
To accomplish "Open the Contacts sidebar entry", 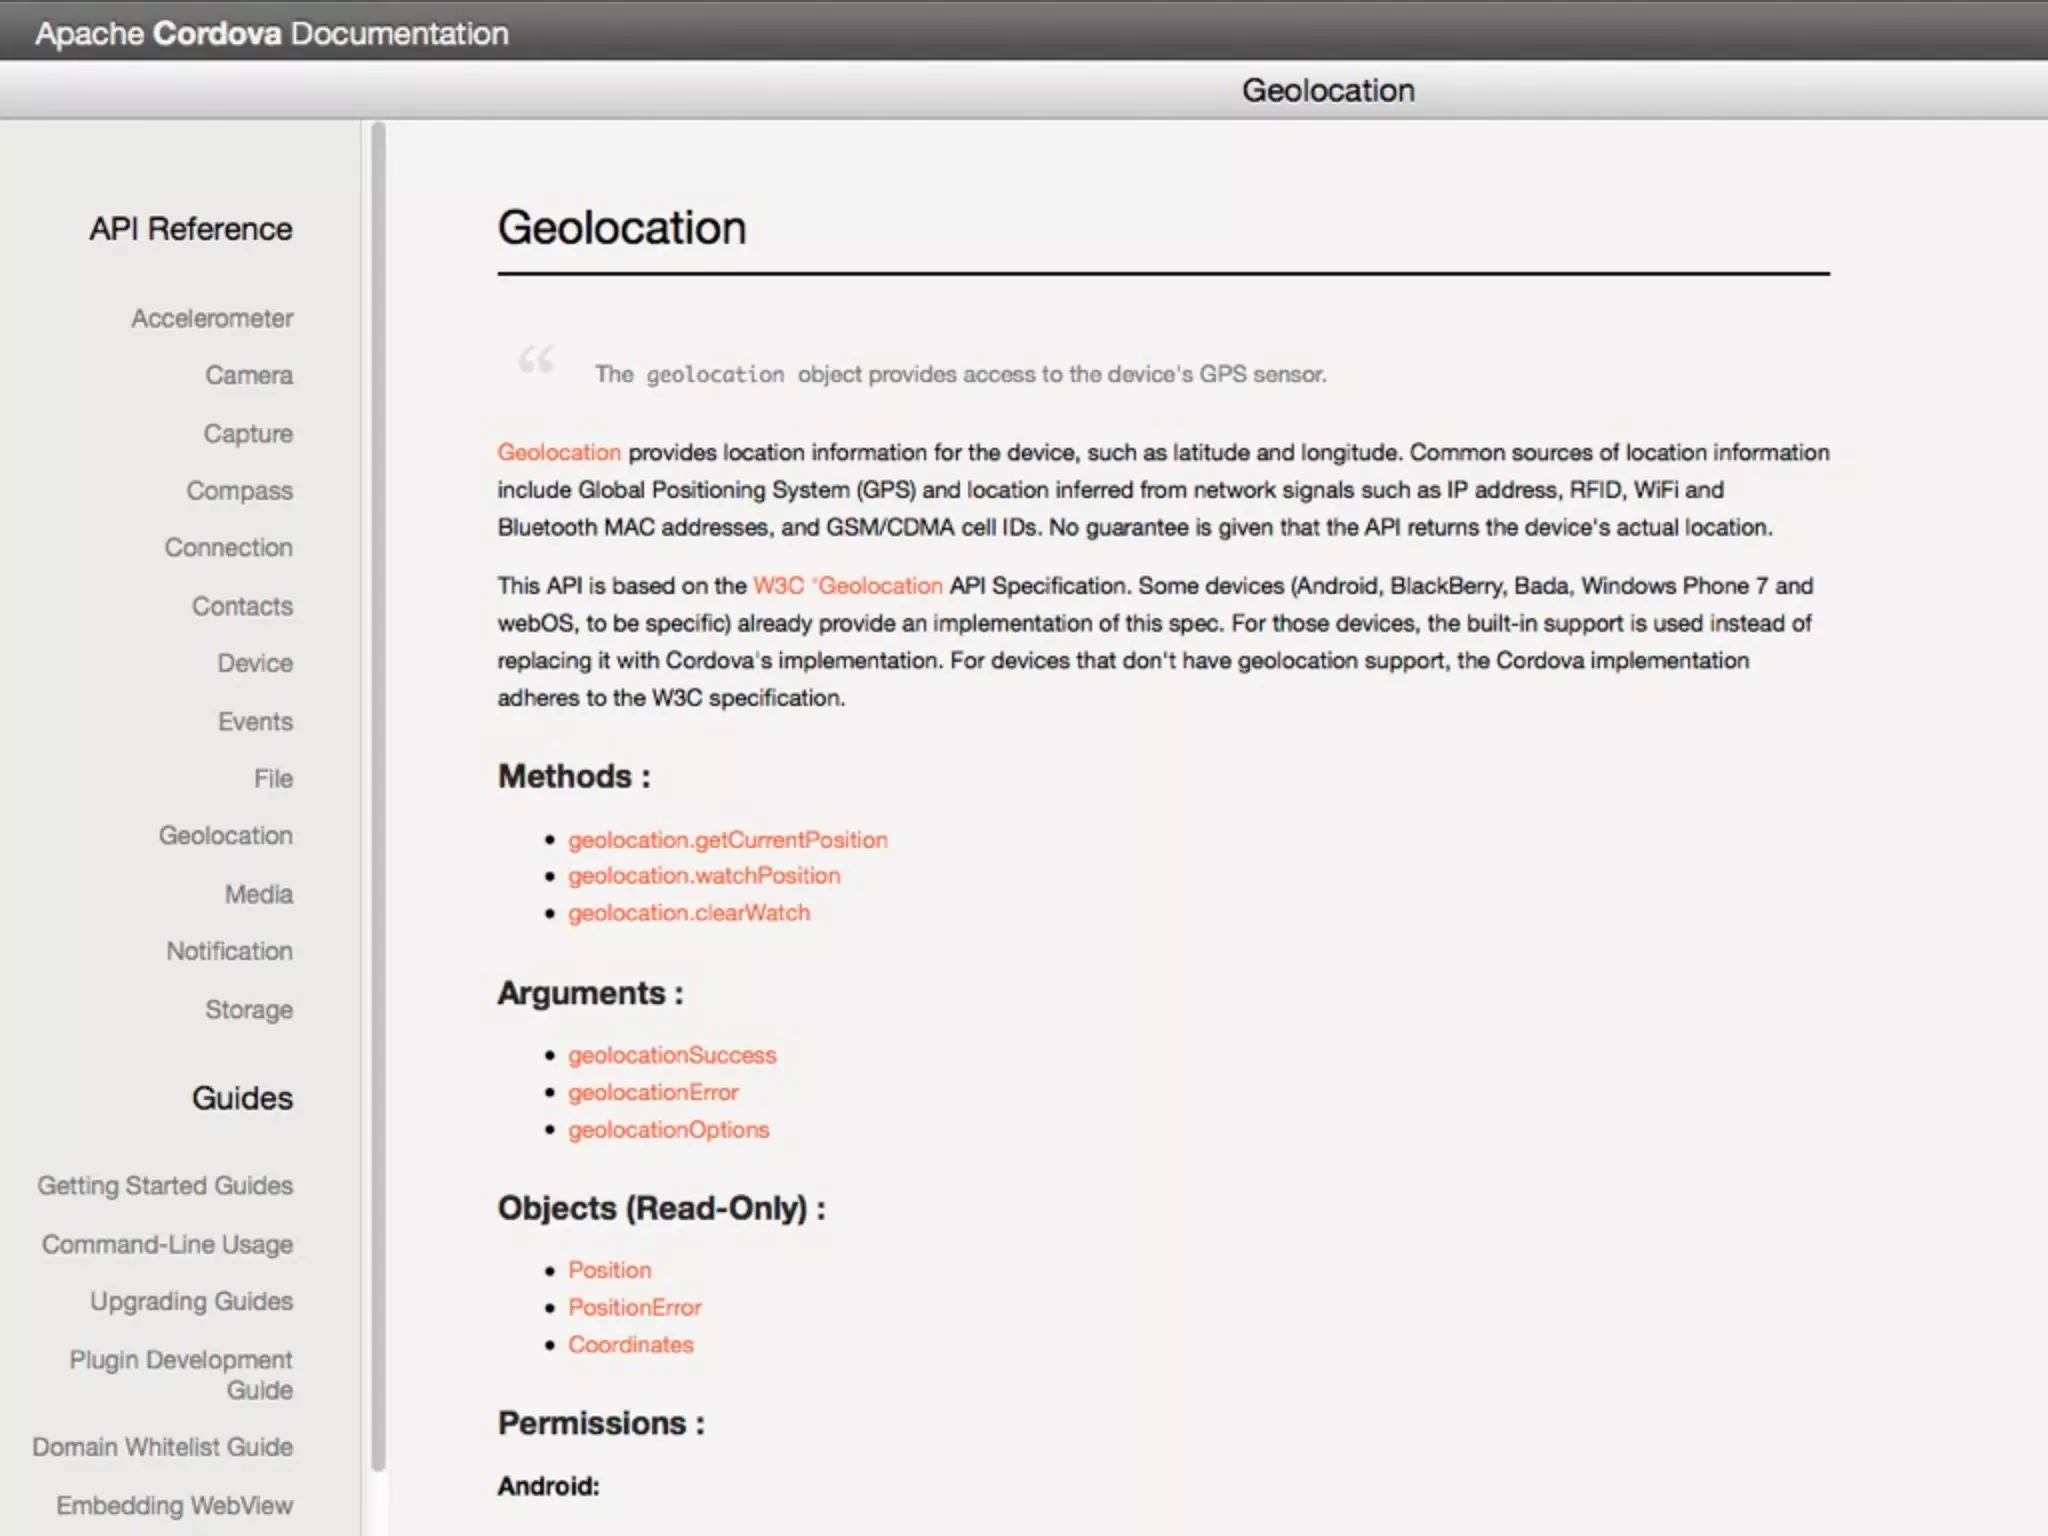I will (x=242, y=606).
